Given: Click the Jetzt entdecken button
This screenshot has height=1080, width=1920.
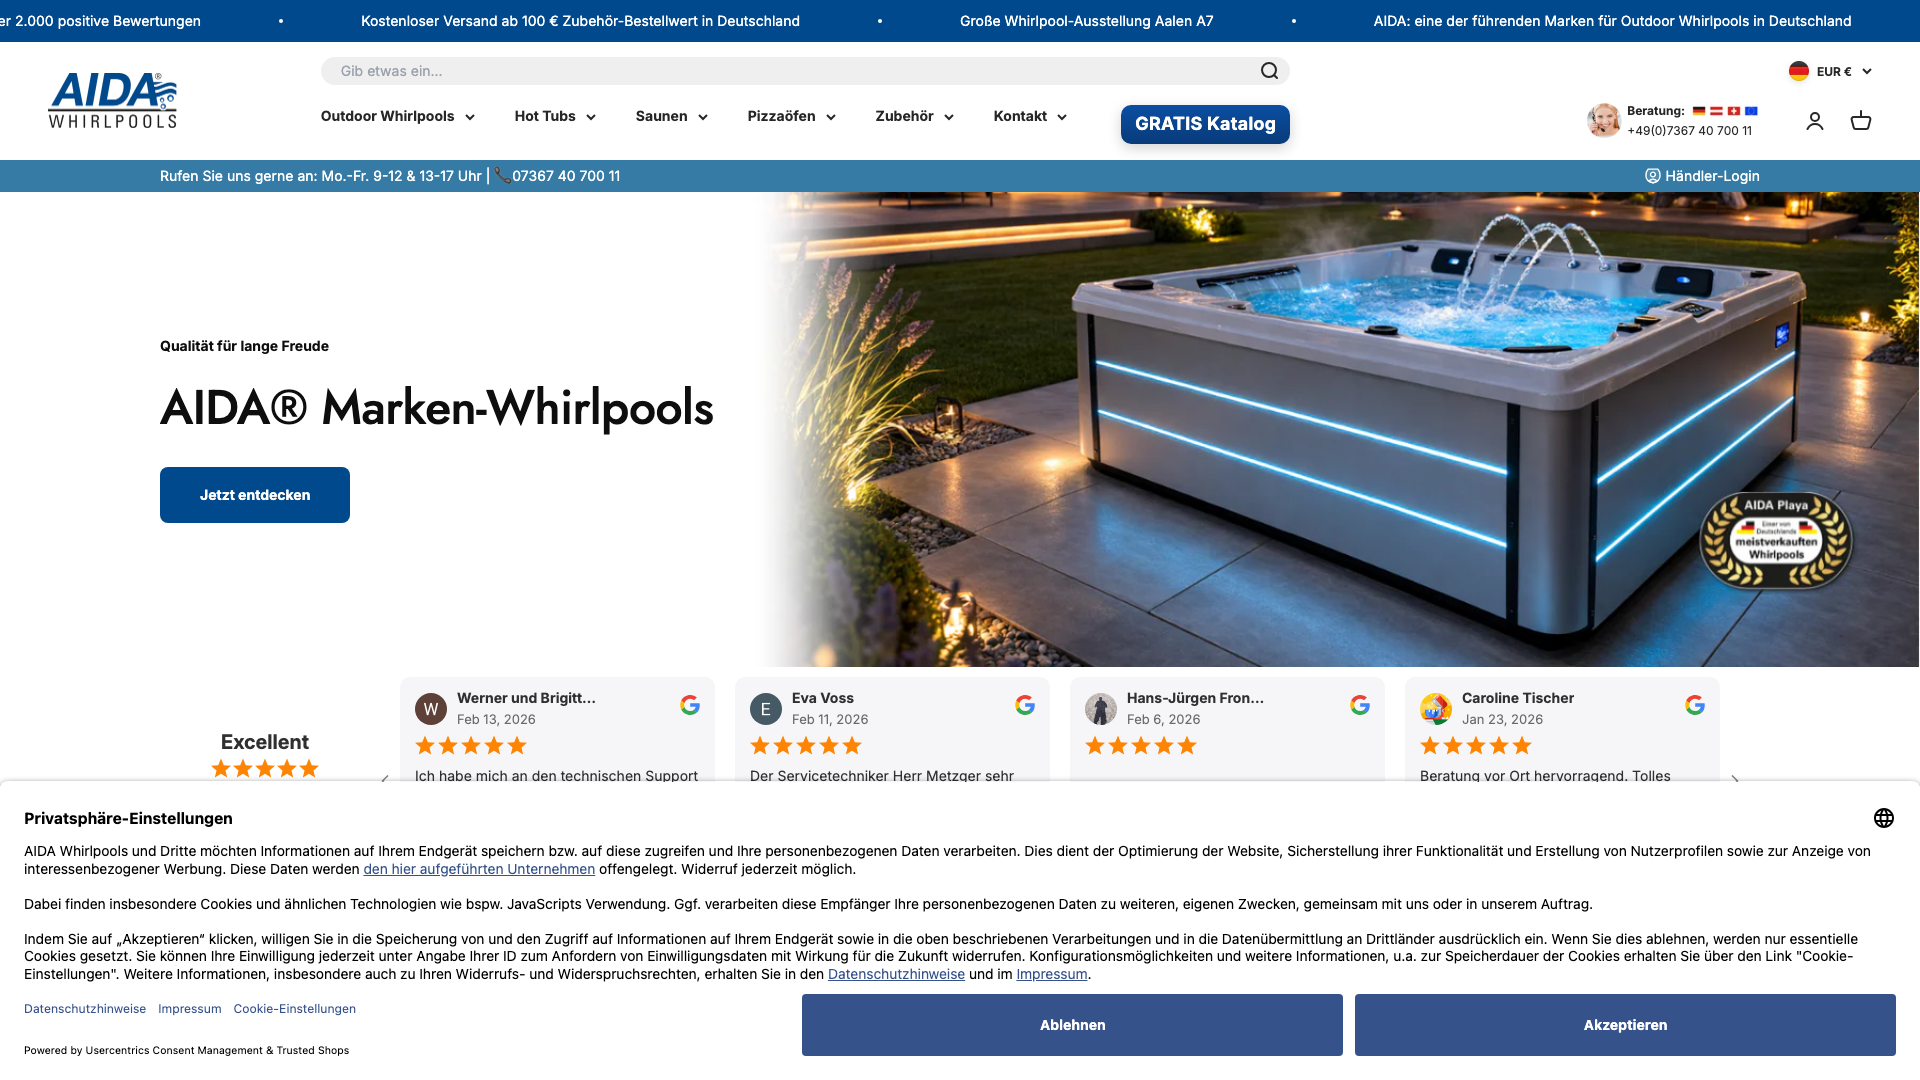Looking at the screenshot, I should click(255, 495).
